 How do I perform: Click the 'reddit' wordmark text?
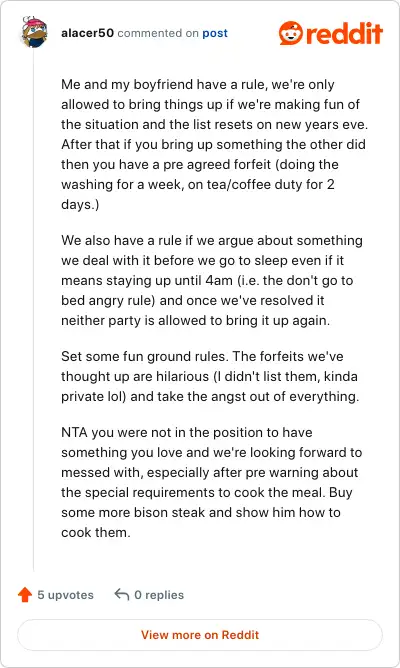pos(344,33)
